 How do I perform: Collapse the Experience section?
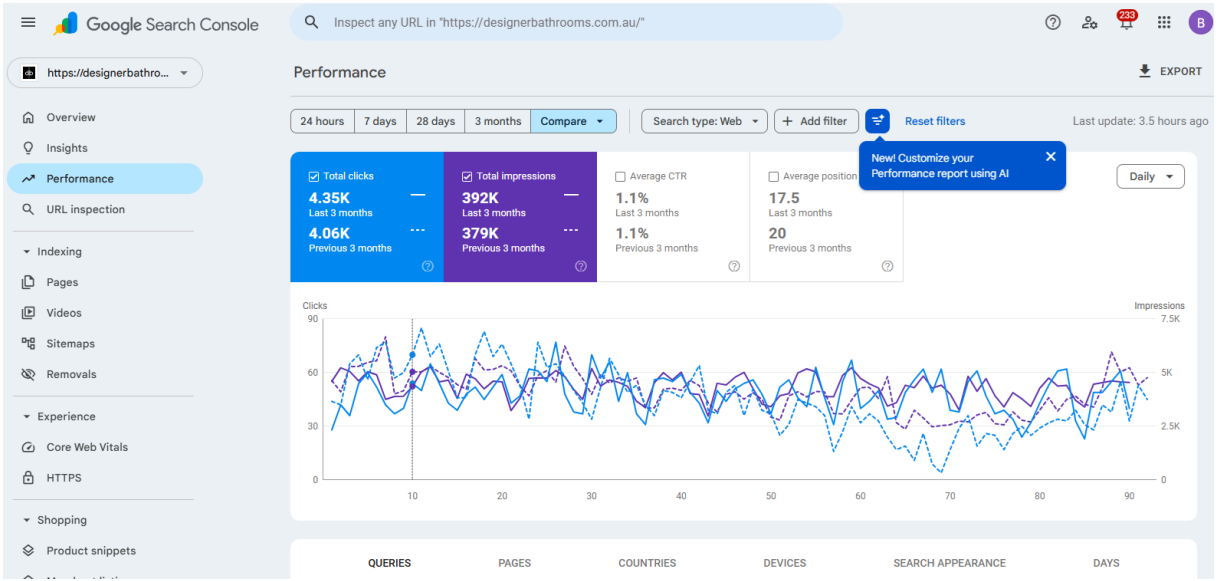58,417
